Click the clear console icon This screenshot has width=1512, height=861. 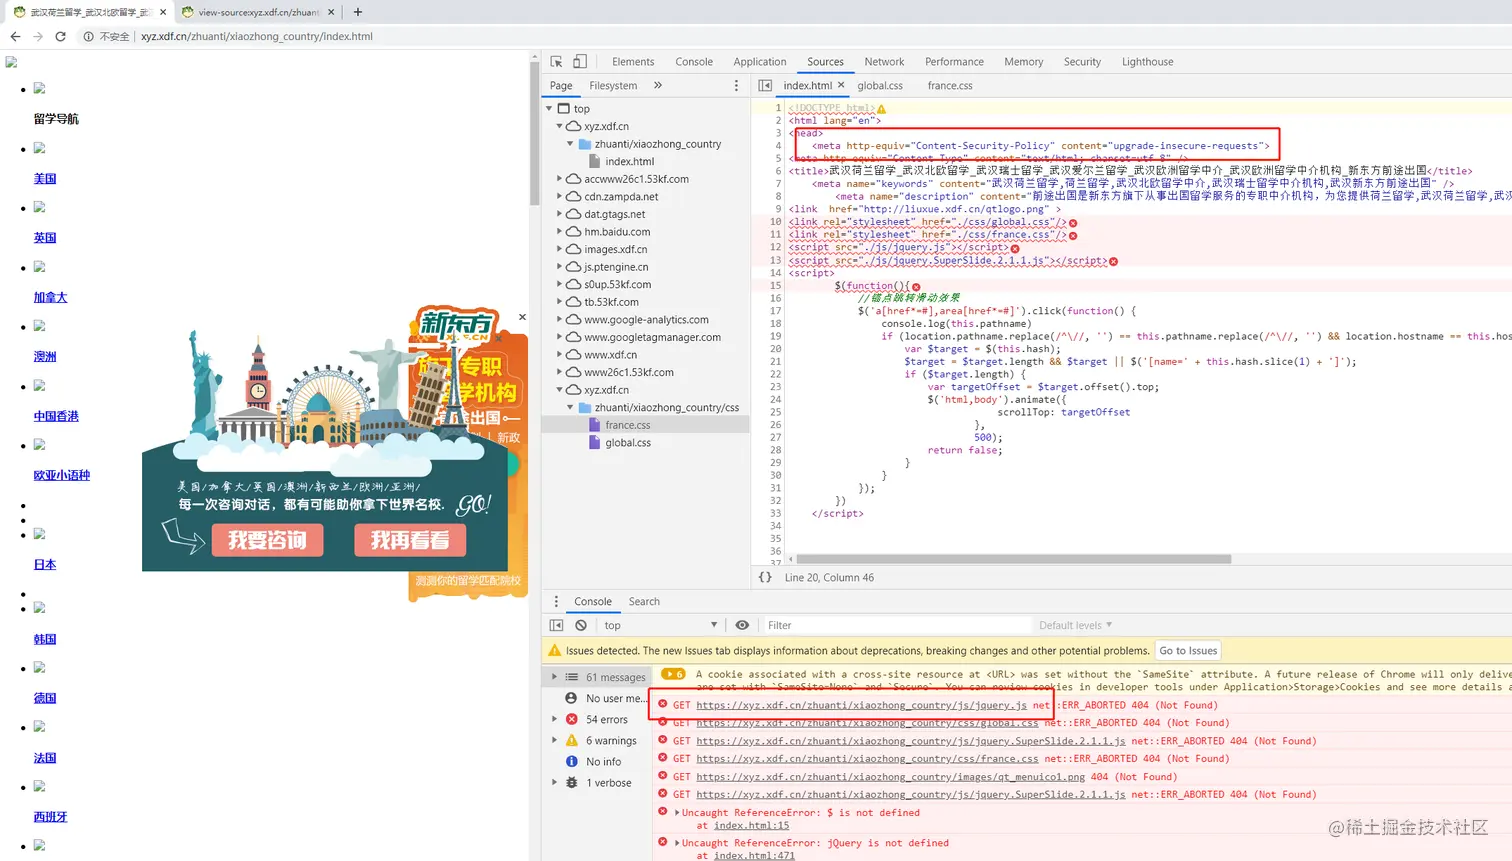[x=581, y=625]
